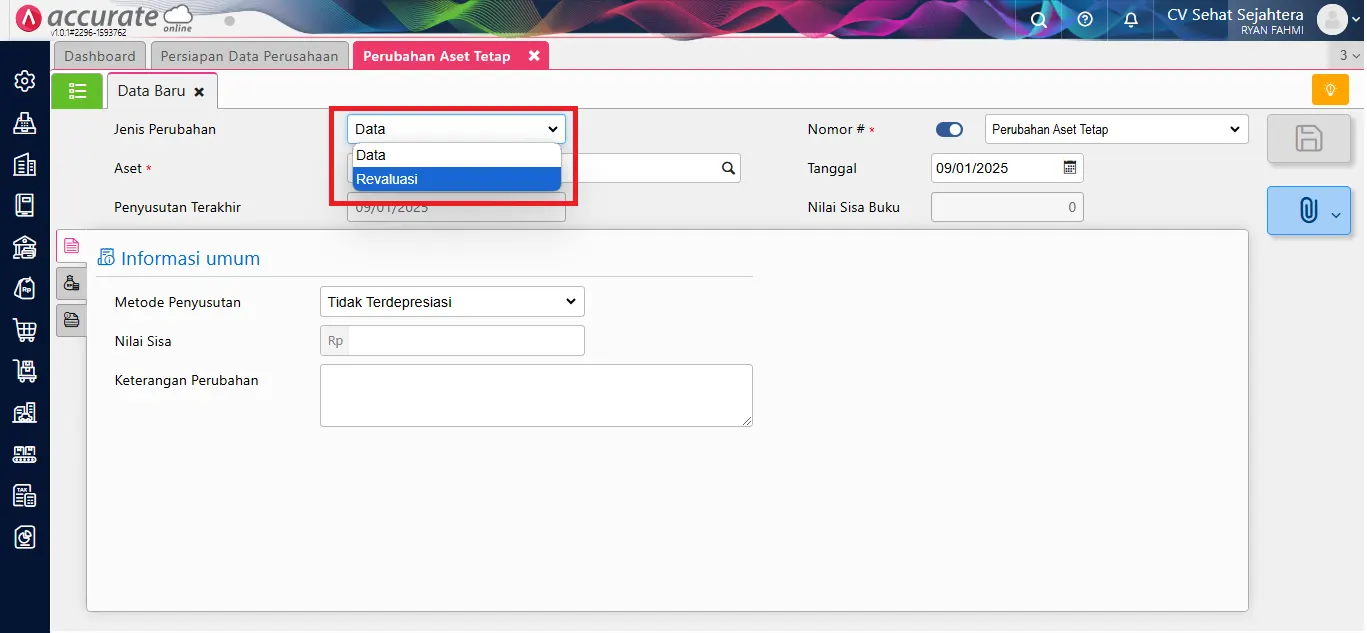Close the Data Baru sub-tab

(199, 91)
